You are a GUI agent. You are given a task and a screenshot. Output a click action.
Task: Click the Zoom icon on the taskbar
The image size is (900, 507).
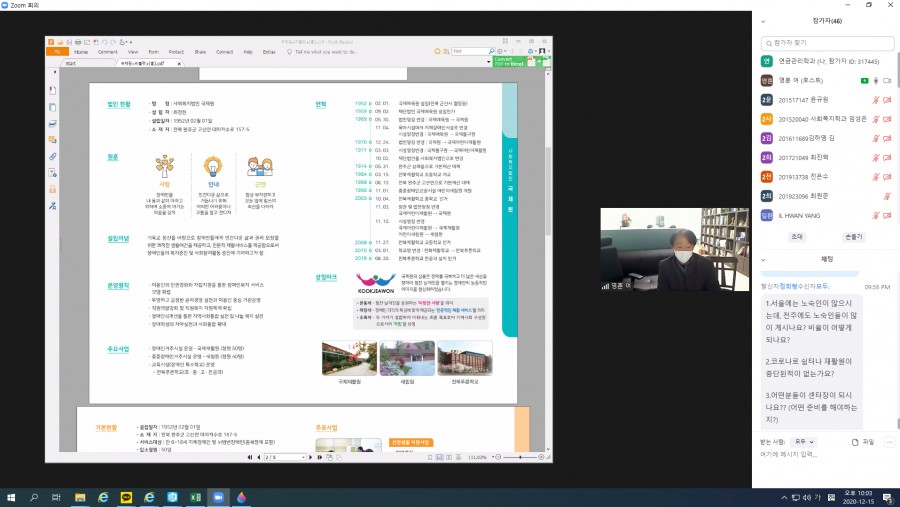click(218, 497)
